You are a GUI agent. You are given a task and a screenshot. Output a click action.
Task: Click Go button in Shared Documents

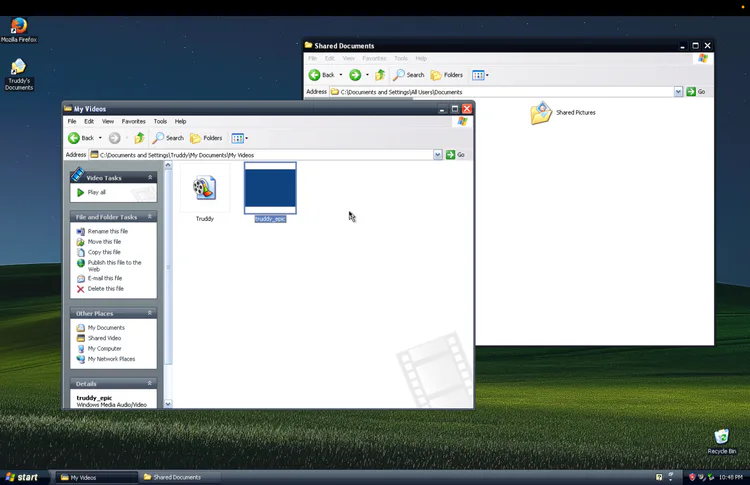pyautogui.click(x=696, y=92)
